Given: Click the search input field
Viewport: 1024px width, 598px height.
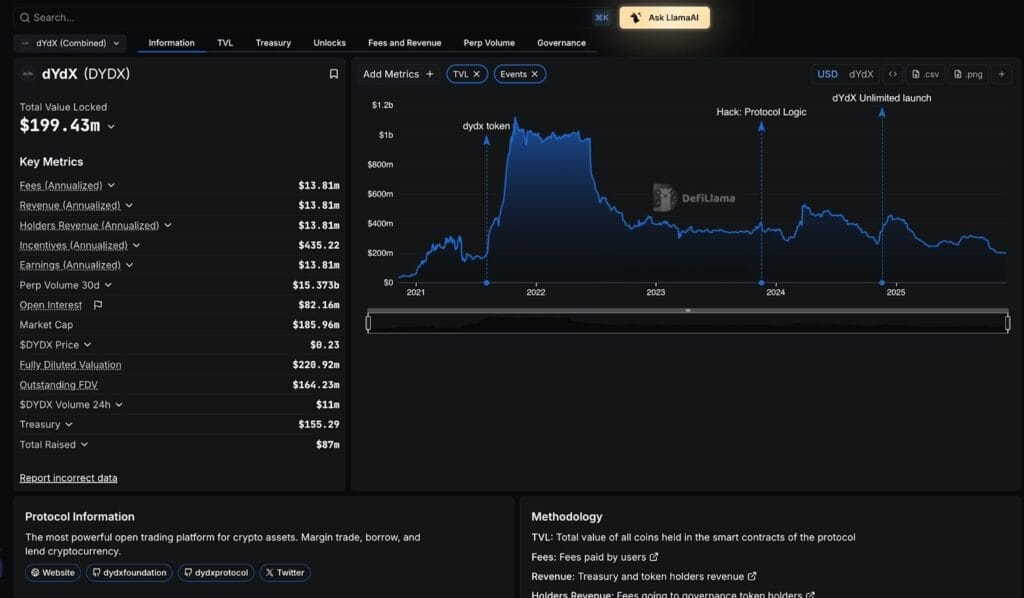Looking at the screenshot, I should (304, 18).
